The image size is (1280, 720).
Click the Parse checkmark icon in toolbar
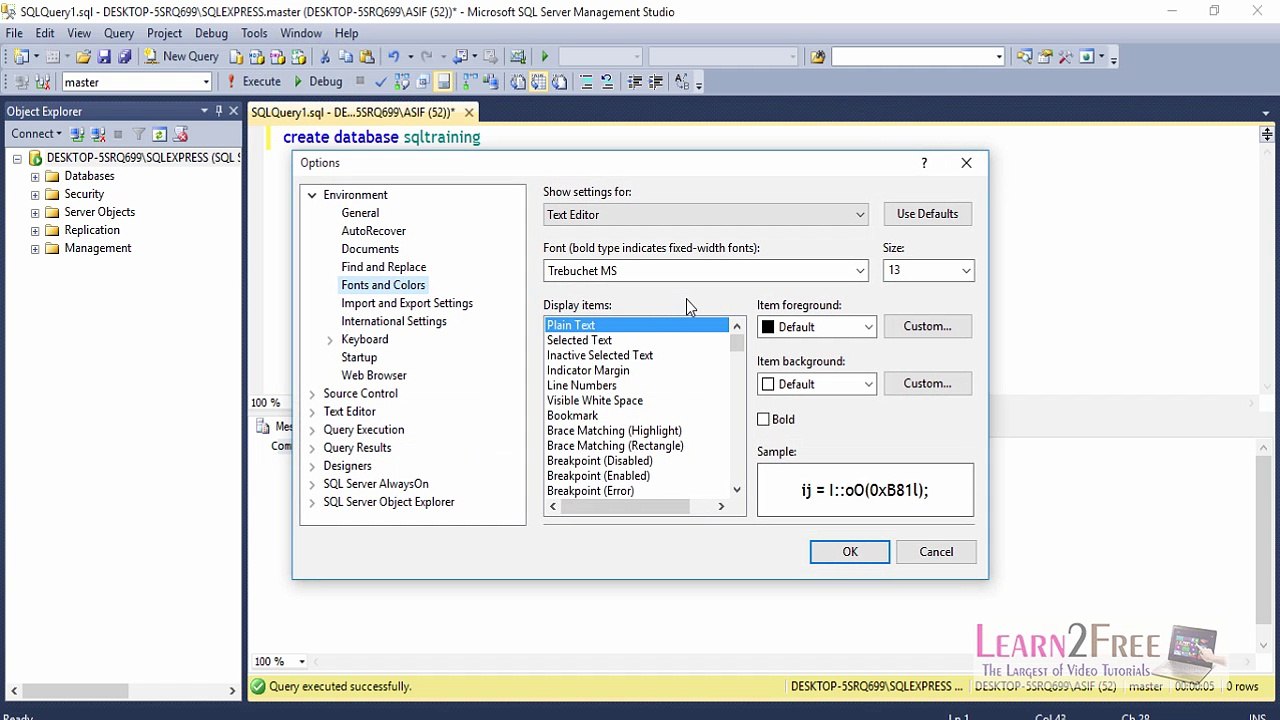(380, 82)
